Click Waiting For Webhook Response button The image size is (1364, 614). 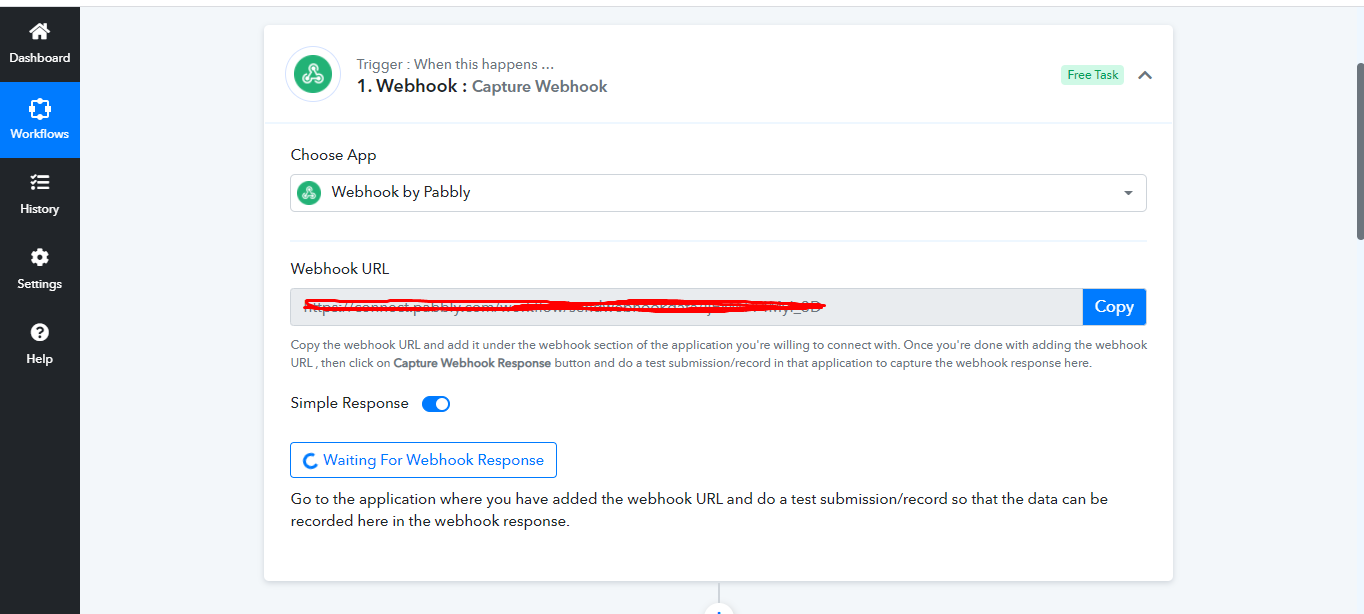point(423,460)
